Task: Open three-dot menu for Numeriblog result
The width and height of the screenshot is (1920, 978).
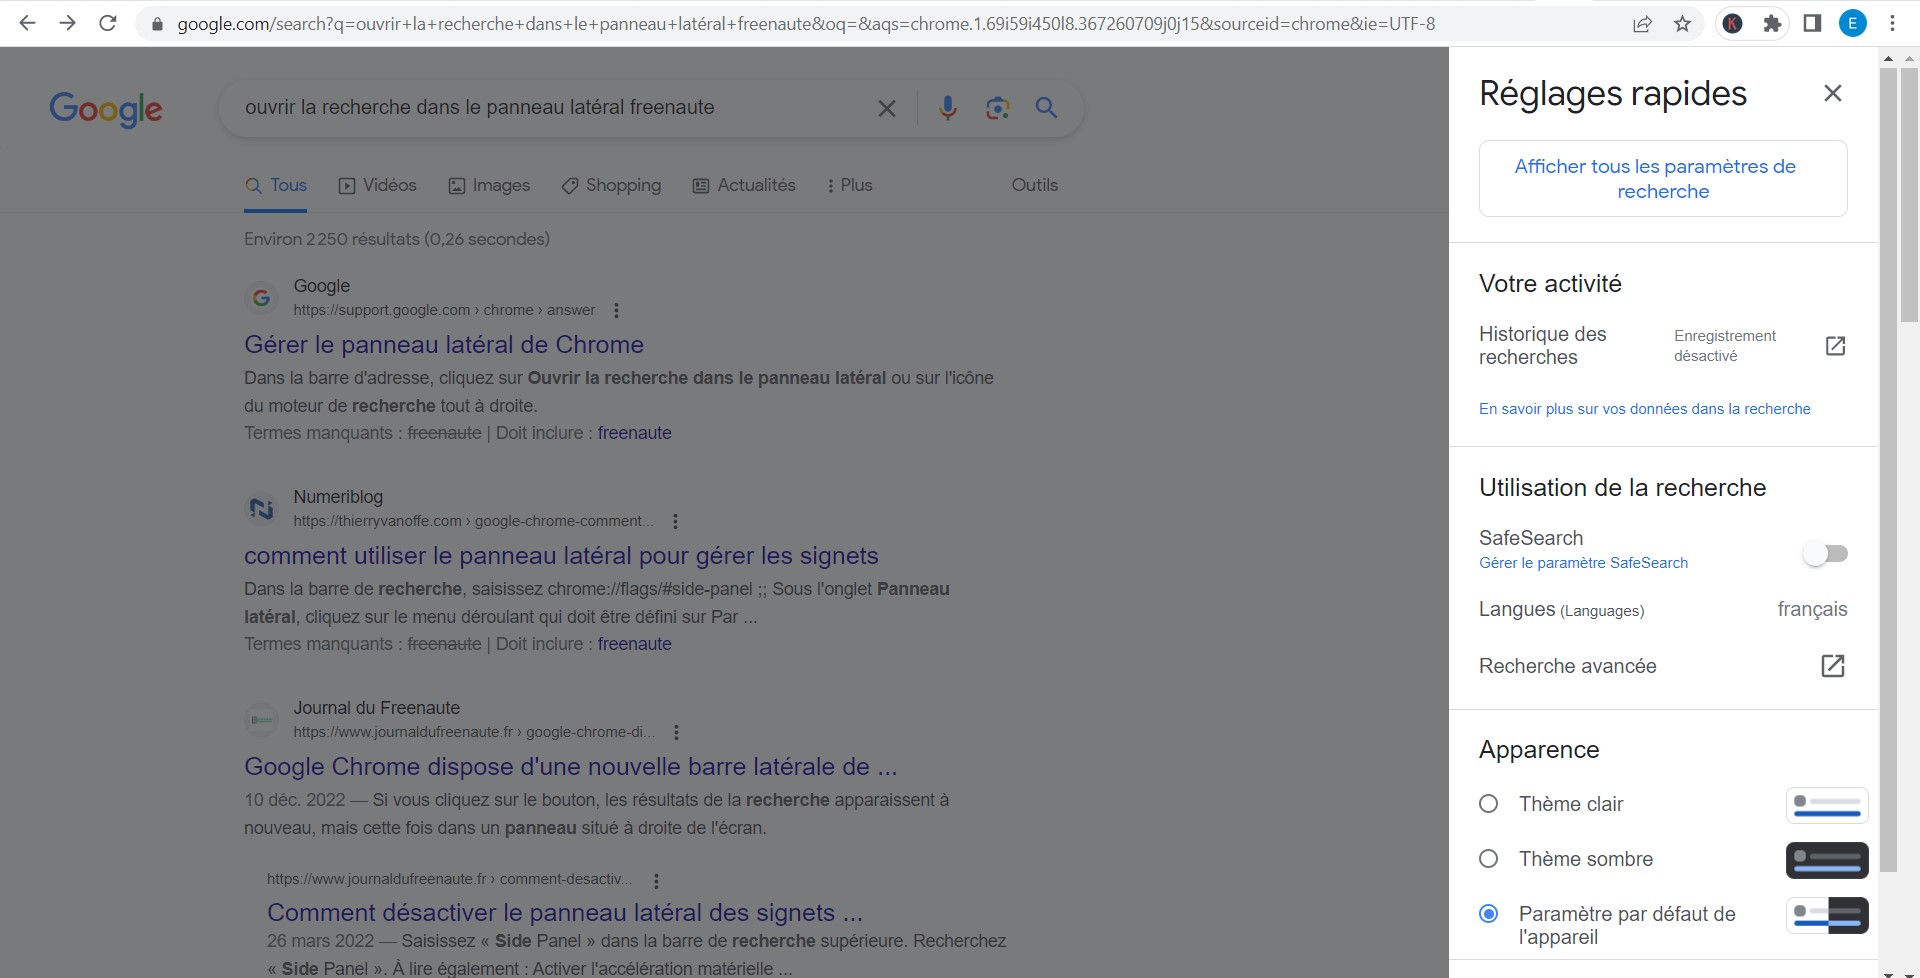Action: coord(676,521)
